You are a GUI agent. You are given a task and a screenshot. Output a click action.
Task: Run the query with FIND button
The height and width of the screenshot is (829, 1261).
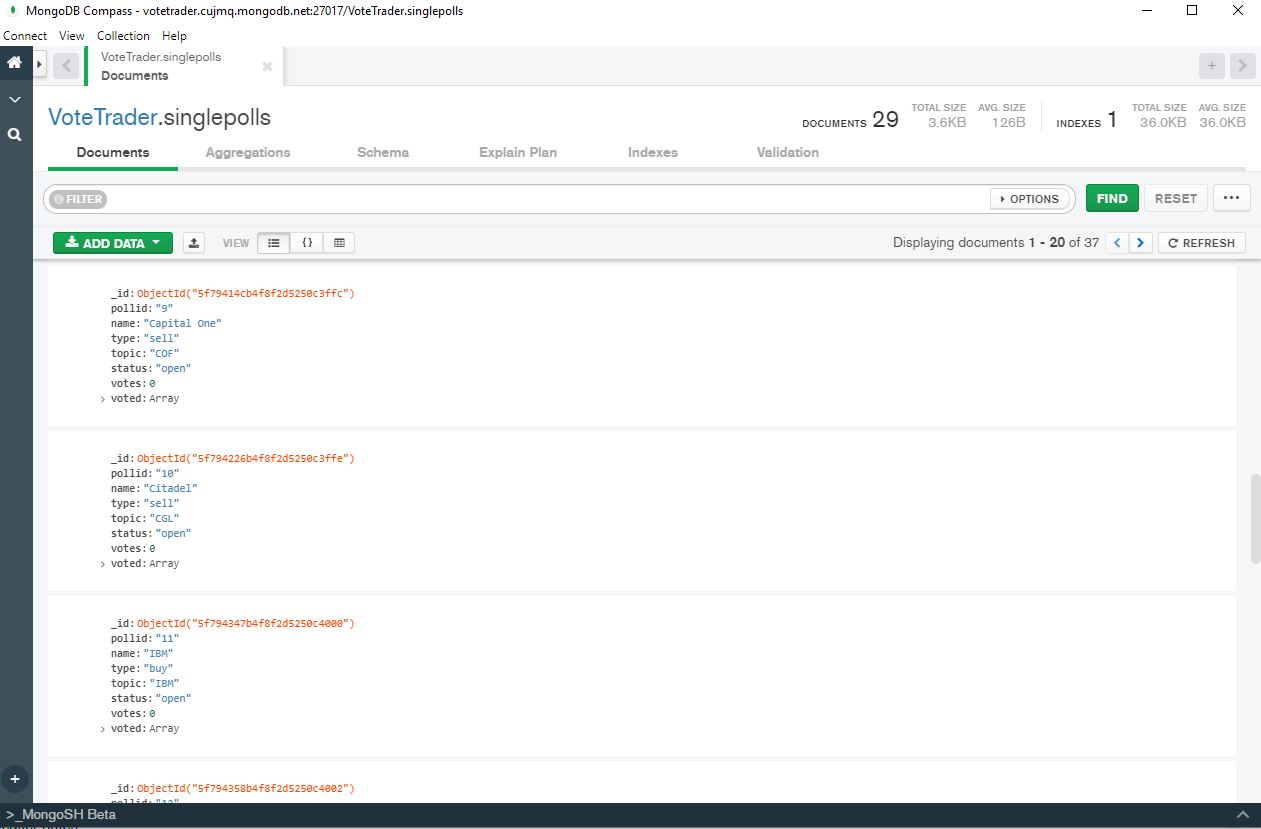coord(1112,199)
